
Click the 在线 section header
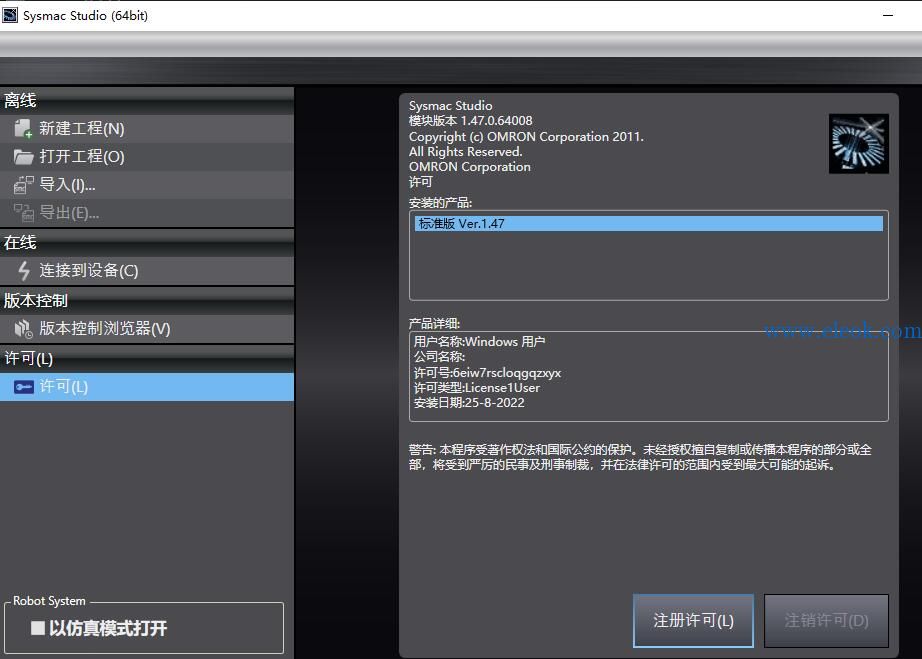point(147,242)
